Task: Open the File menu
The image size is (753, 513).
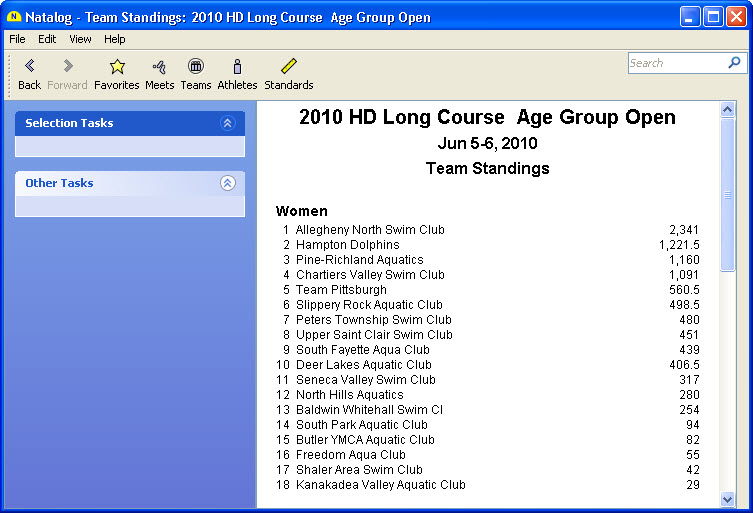Action: click(17, 39)
